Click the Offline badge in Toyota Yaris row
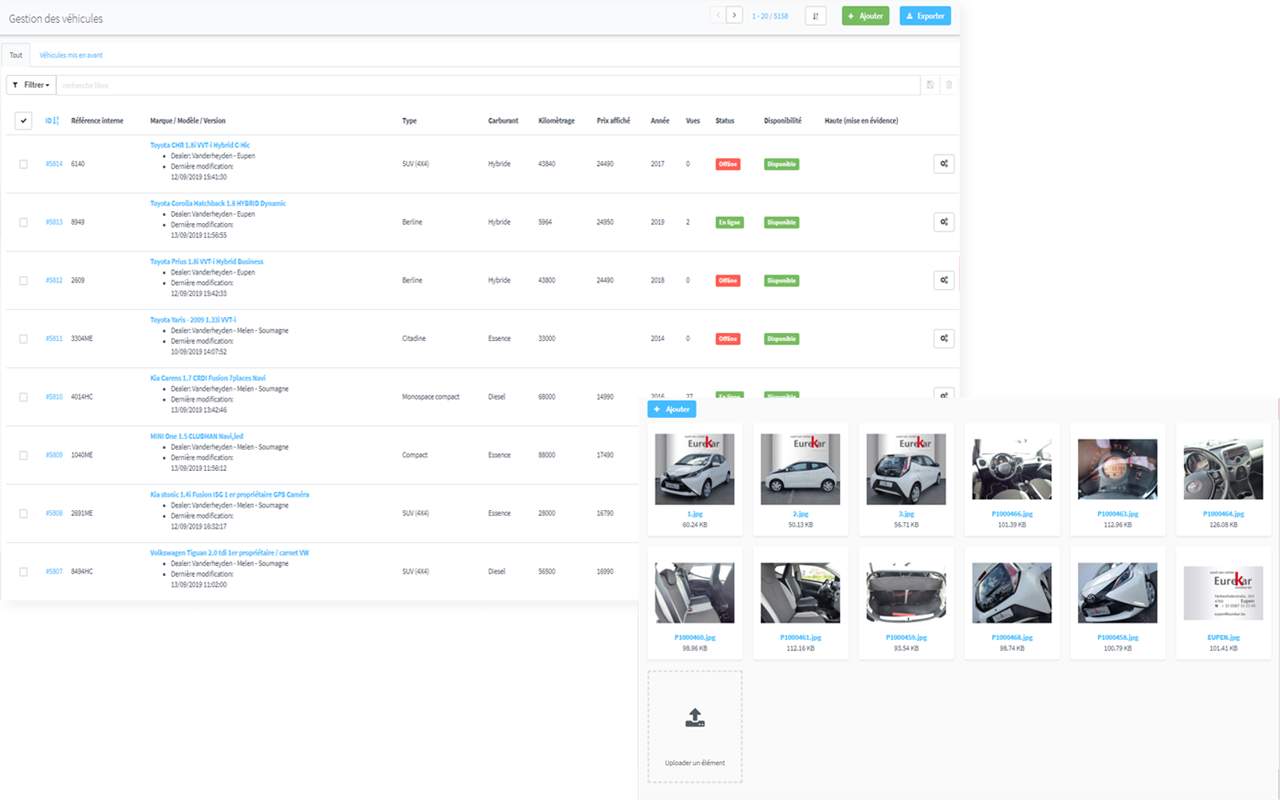Viewport: 1280px width, 800px height. pos(728,339)
